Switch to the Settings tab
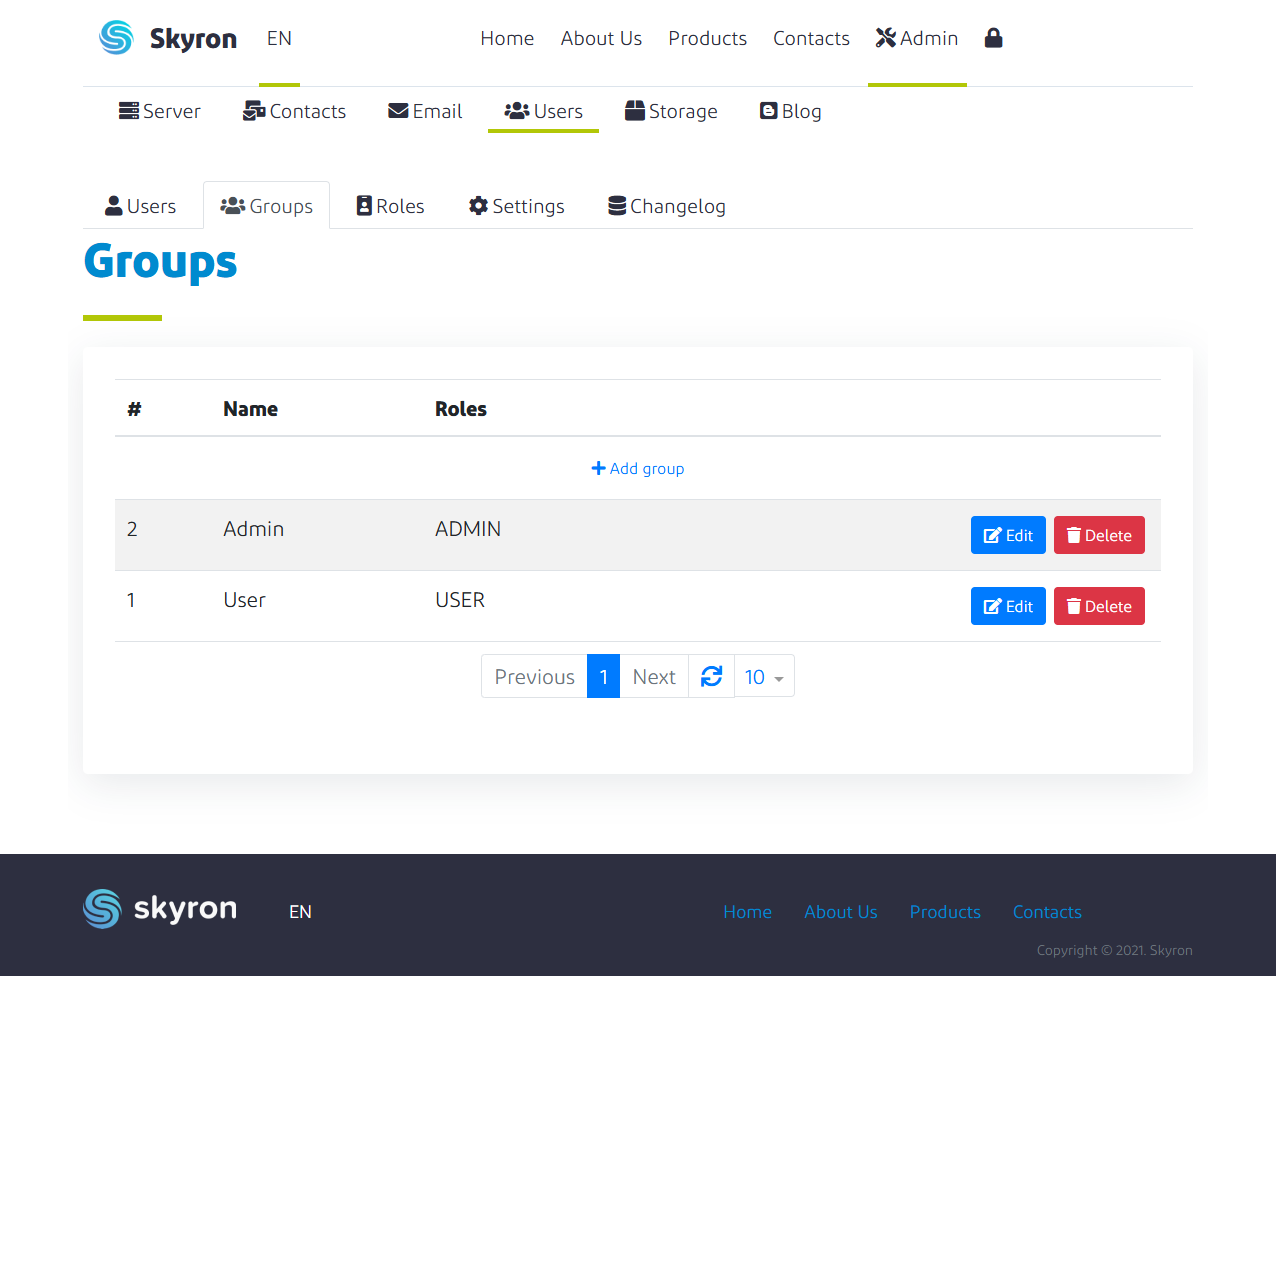Viewport: 1276px width, 1276px height. coord(516,206)
